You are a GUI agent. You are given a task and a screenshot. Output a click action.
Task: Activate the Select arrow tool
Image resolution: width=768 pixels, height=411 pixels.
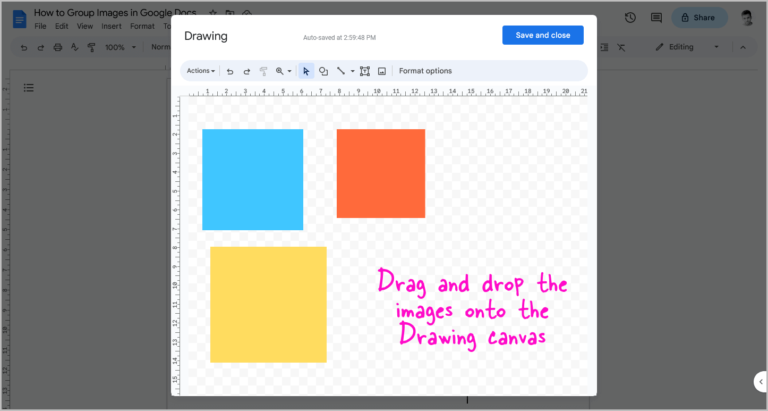[306, 71]
